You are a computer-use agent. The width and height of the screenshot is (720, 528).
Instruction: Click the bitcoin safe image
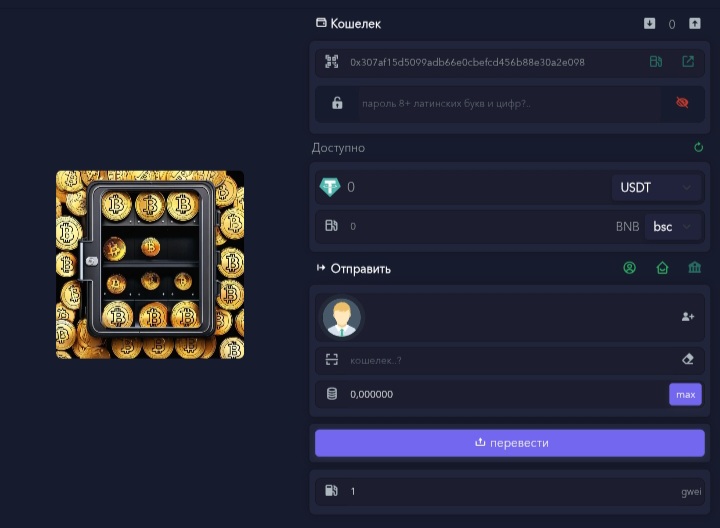pyautogui.click(x=150, y=265)
